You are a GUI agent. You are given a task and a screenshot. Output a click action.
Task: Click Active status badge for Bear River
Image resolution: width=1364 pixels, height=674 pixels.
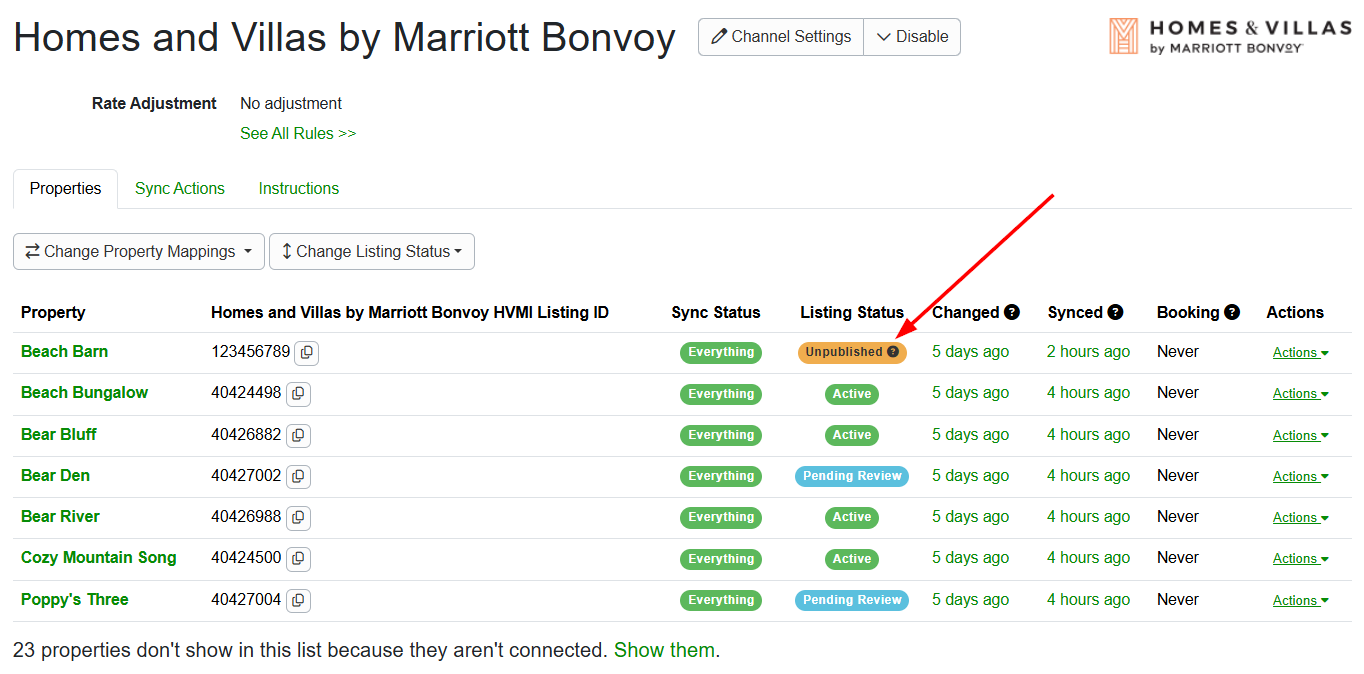(x=852, y=518)
